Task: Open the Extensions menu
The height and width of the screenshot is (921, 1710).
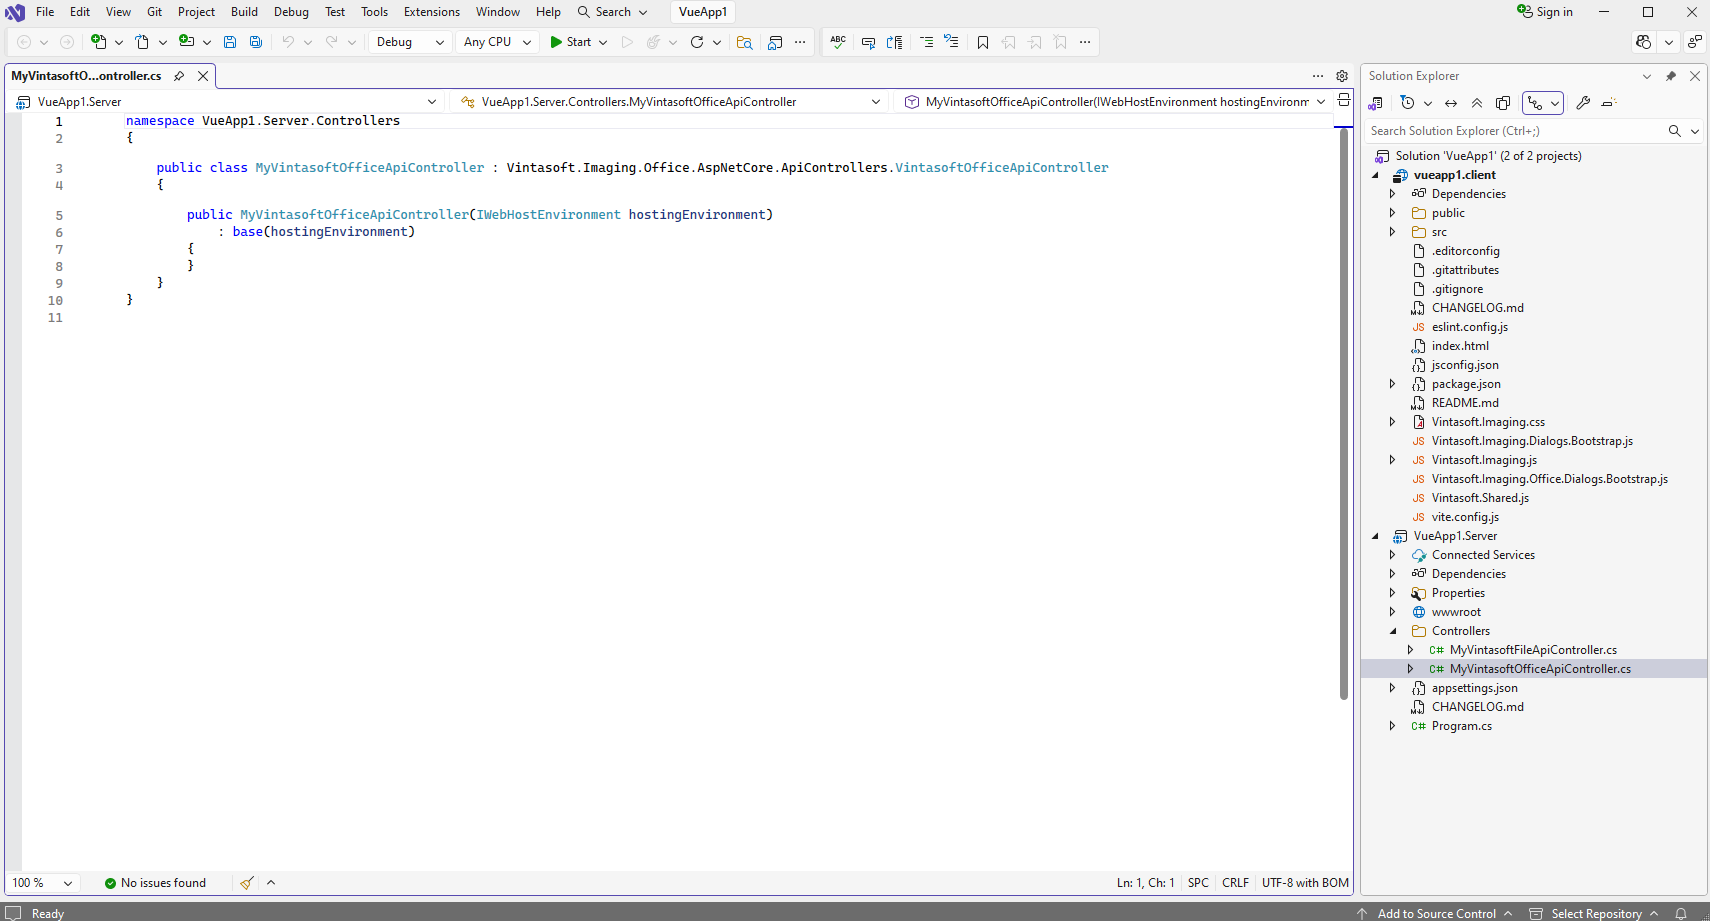Action: coord(431,12)
